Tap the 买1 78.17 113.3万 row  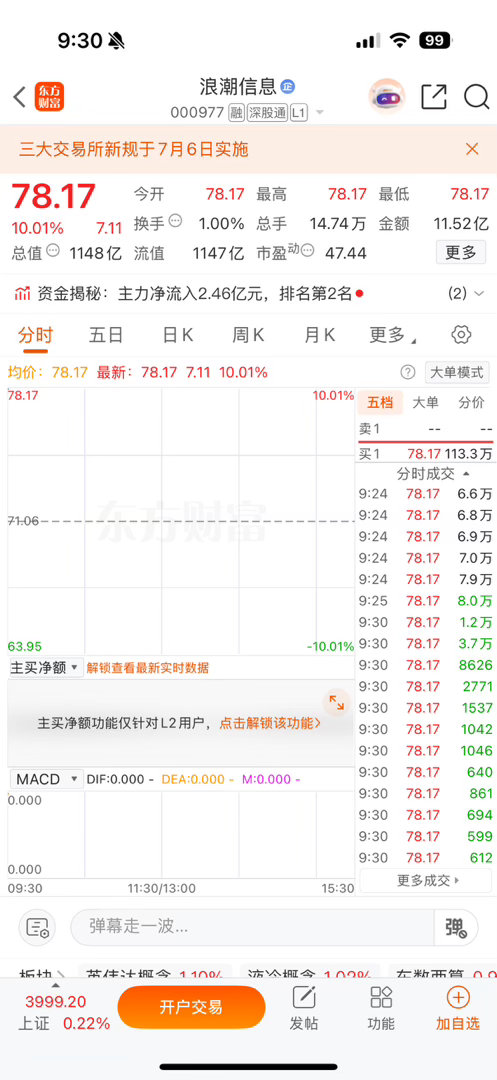point(425,454)
